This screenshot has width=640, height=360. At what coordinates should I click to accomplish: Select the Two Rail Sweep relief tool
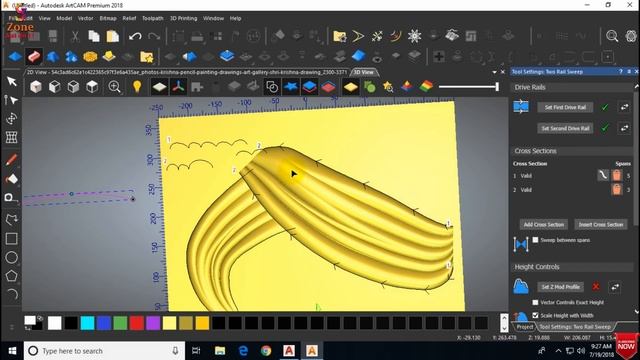[34, 56]
